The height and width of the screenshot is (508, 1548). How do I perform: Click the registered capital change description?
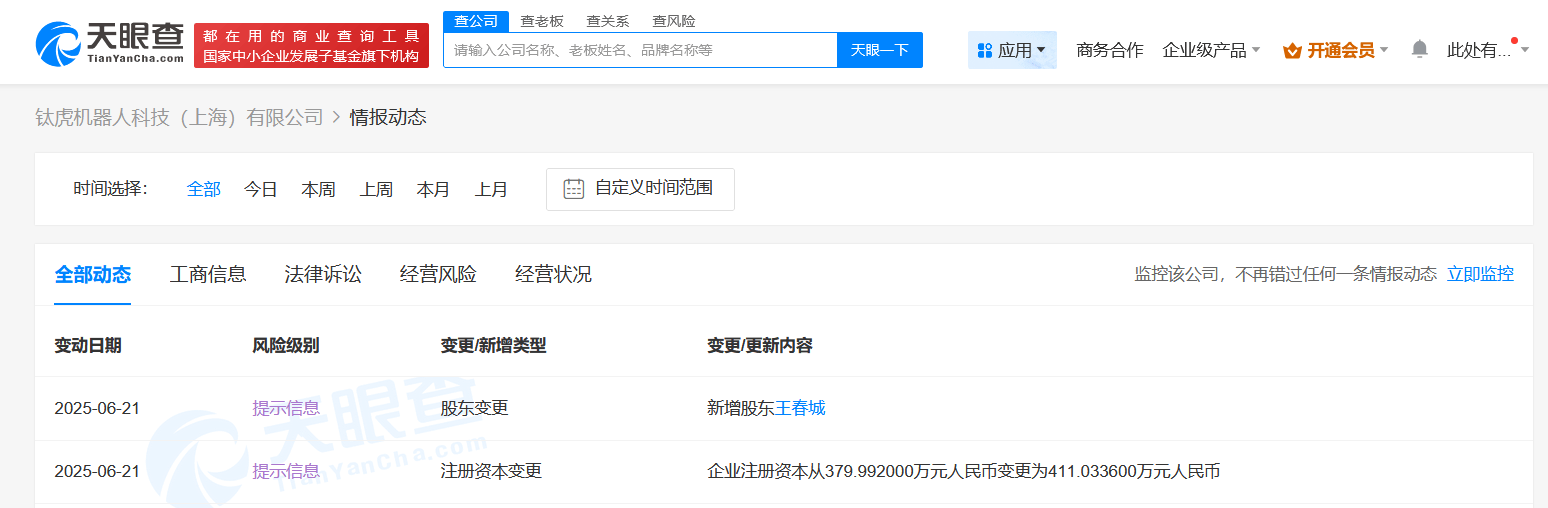click(964, 471)
